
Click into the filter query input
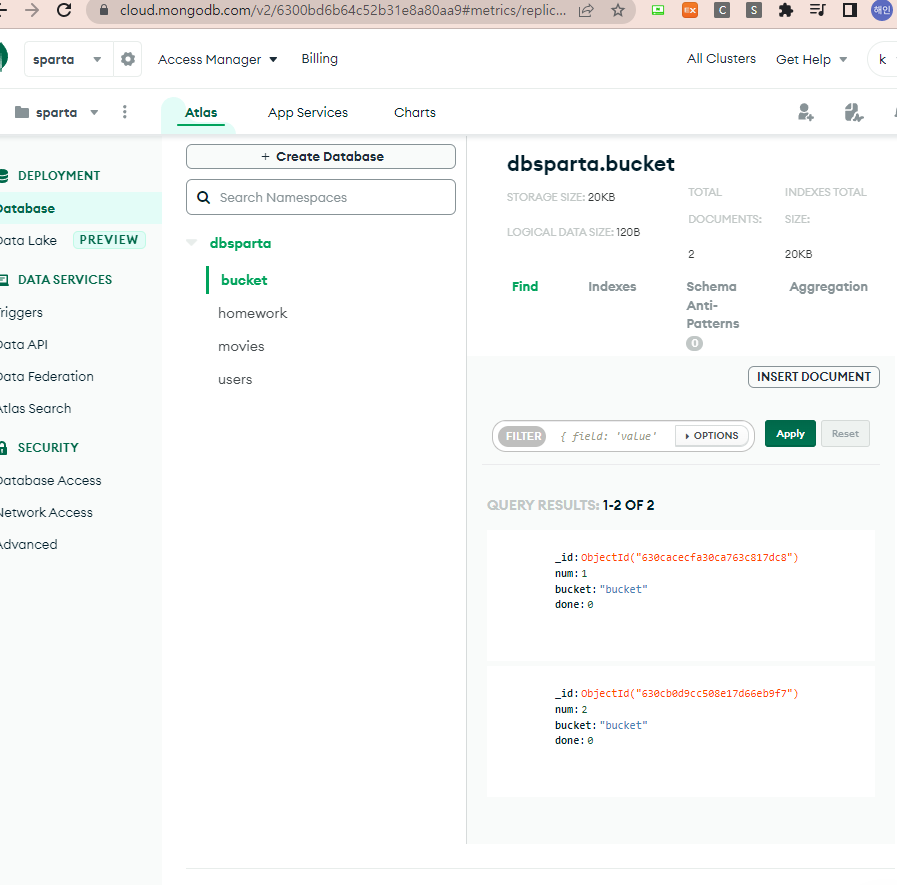point(611,436)
